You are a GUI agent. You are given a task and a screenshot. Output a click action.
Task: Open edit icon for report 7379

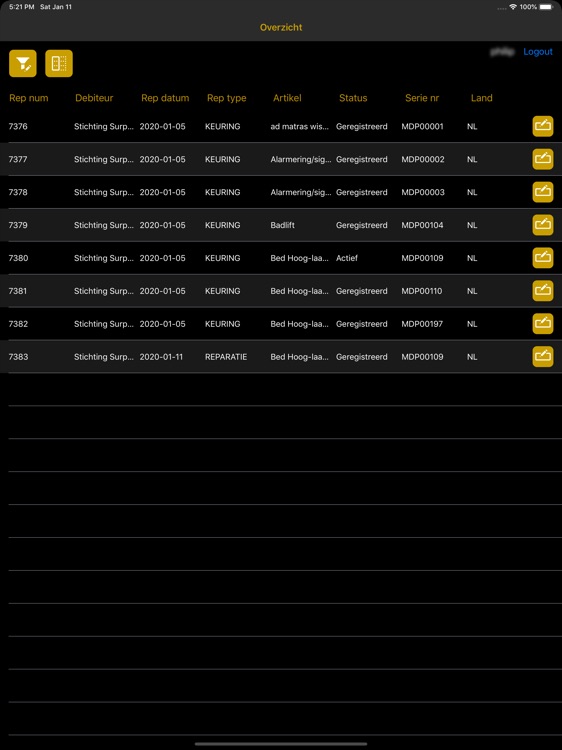click(x=543, y=225)
